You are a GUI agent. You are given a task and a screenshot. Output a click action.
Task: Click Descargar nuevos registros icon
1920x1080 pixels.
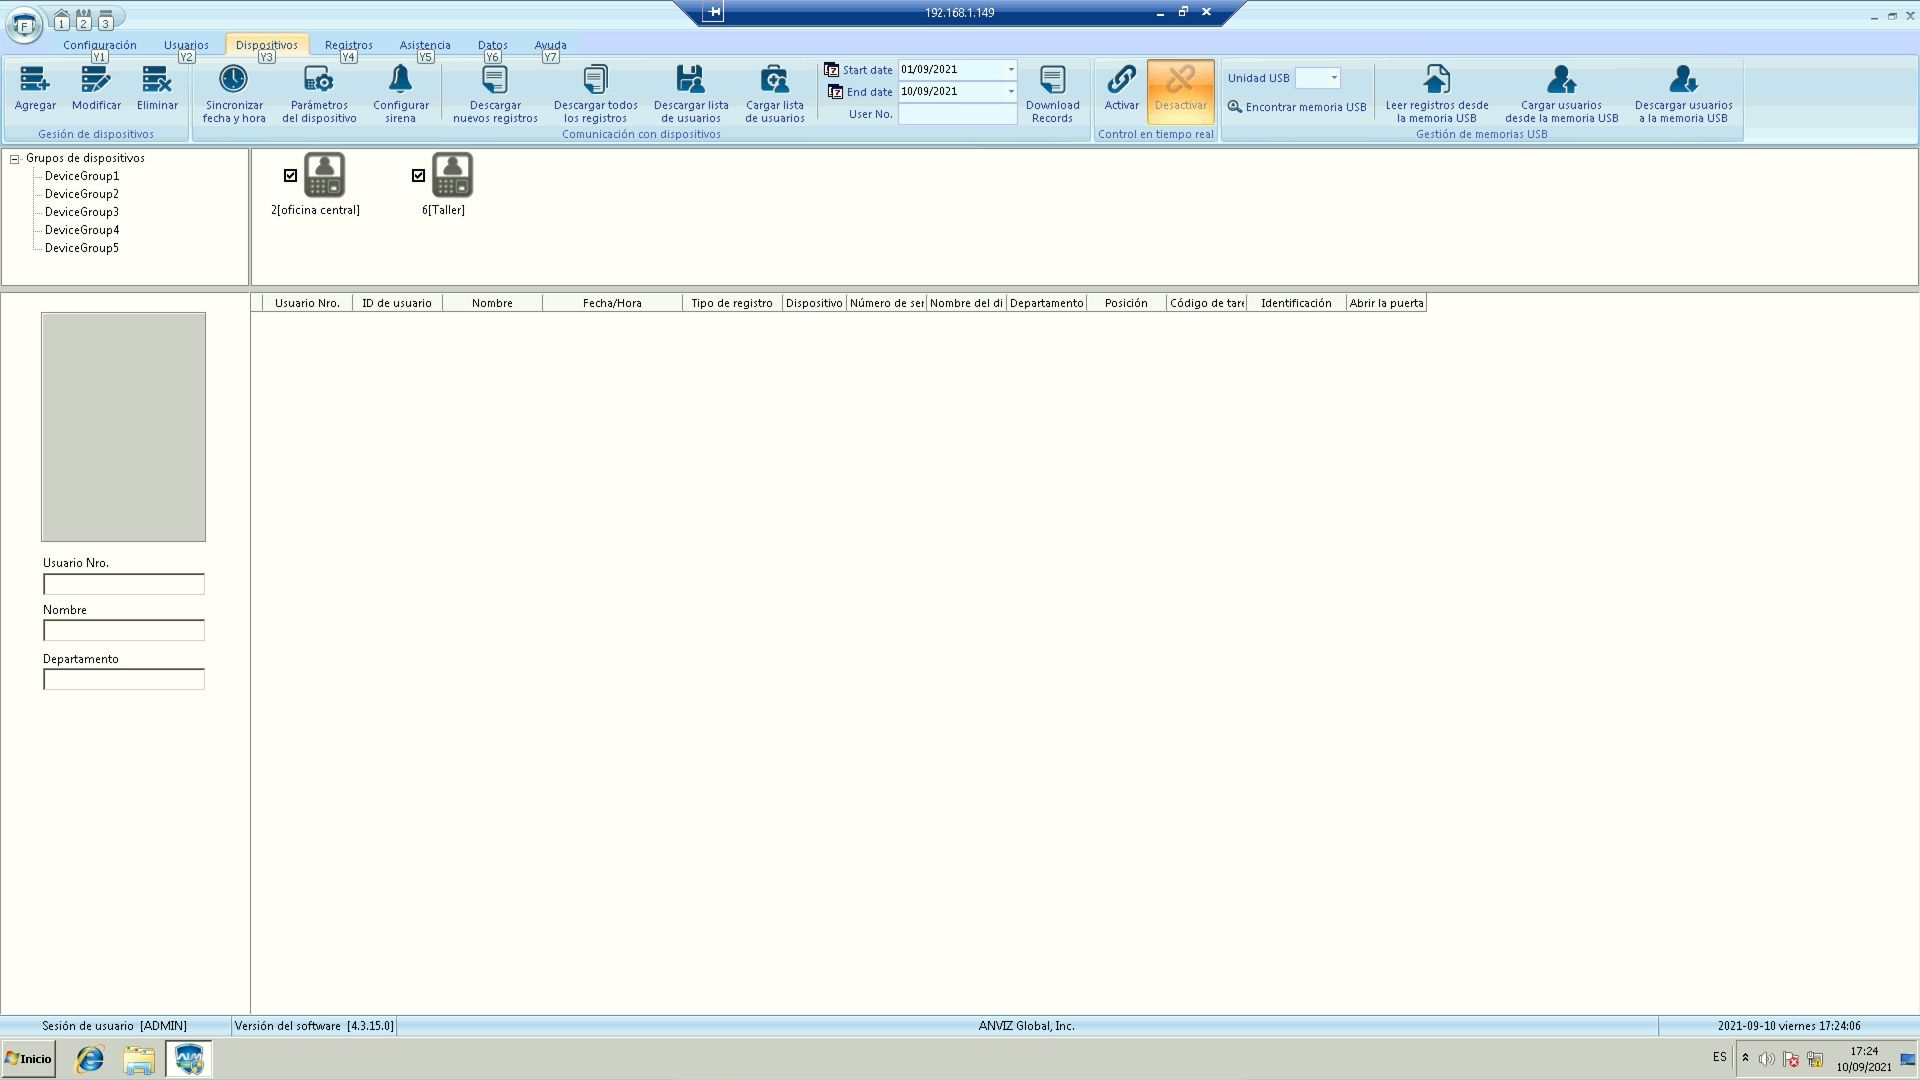point(495,80)
